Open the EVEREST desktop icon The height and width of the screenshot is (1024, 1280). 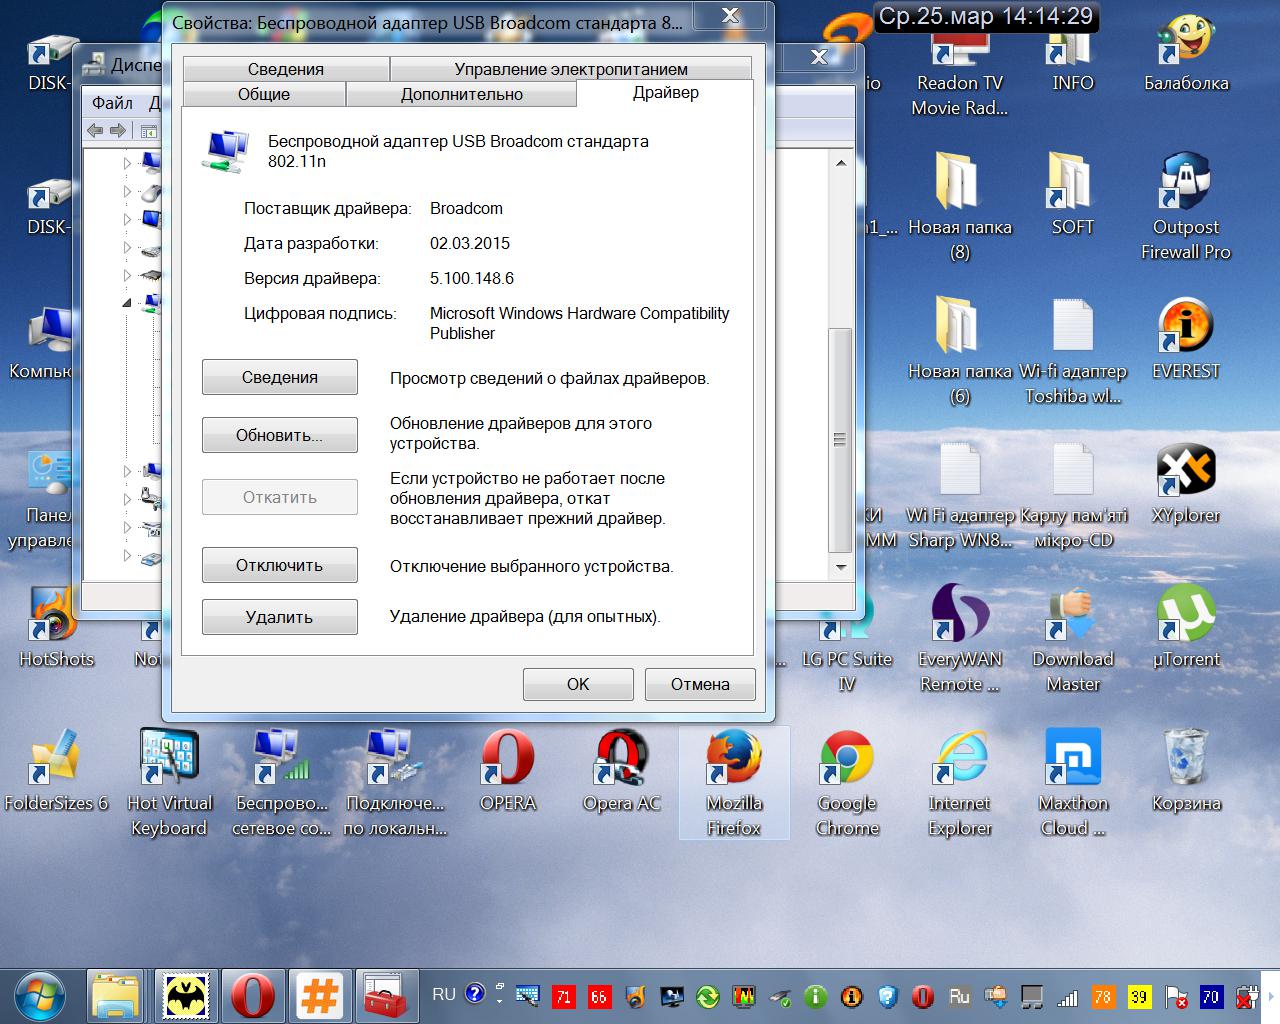click(1186, 327)
